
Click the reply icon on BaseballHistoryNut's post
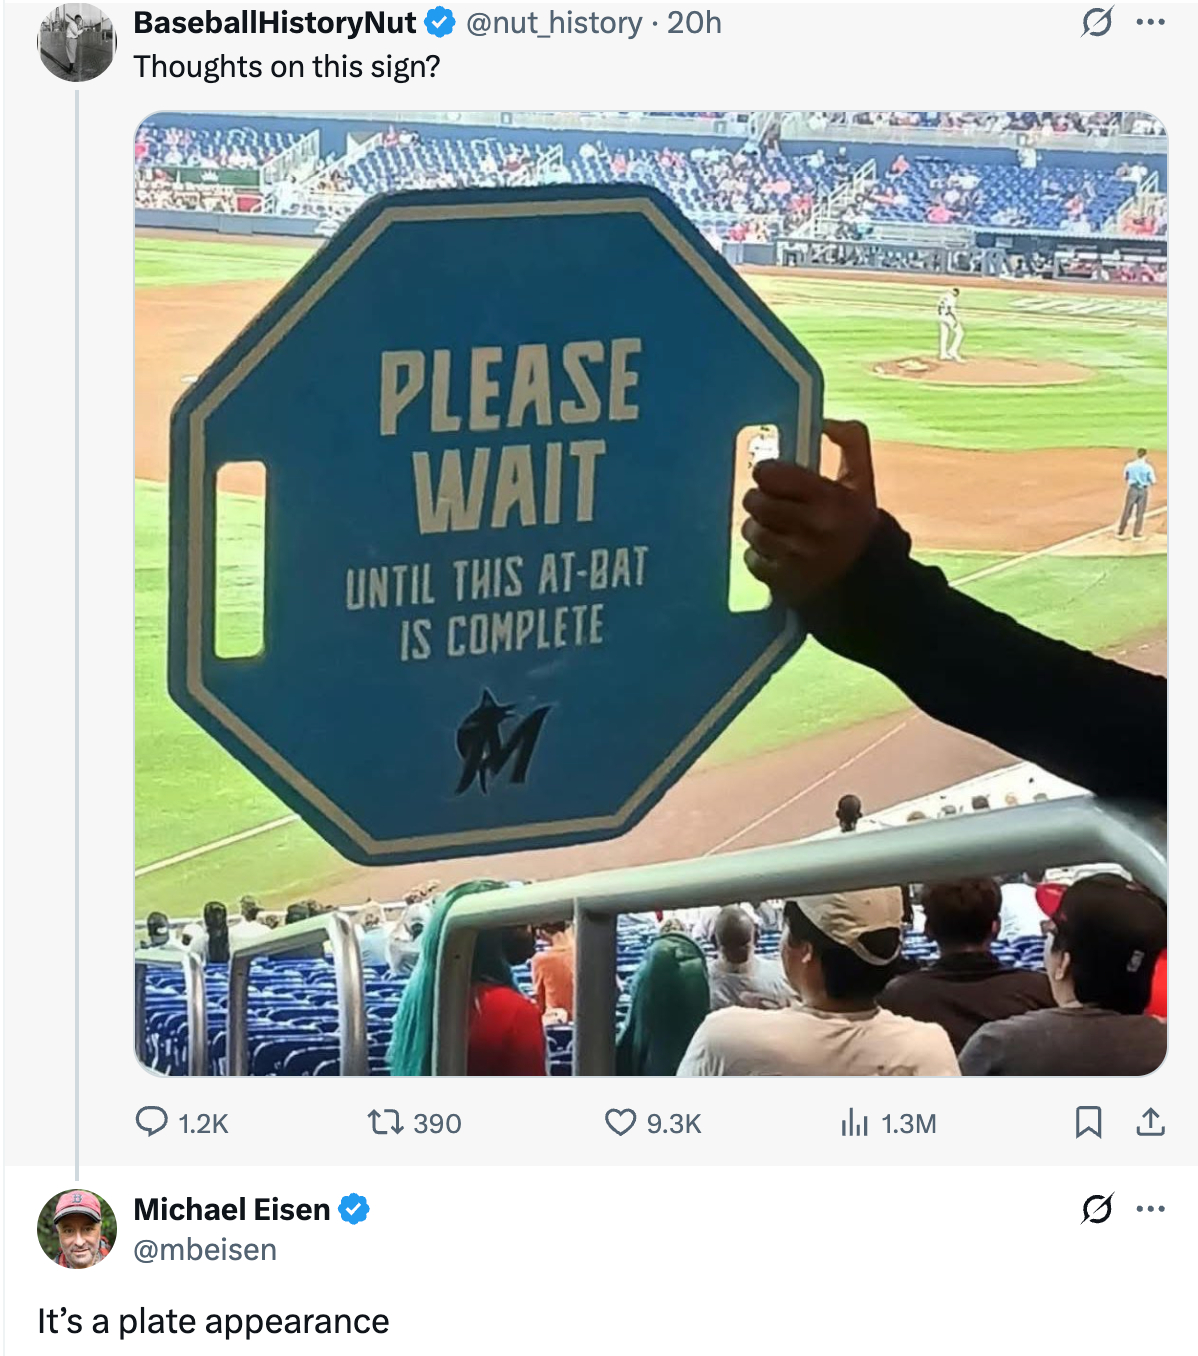click(152, 1122)
